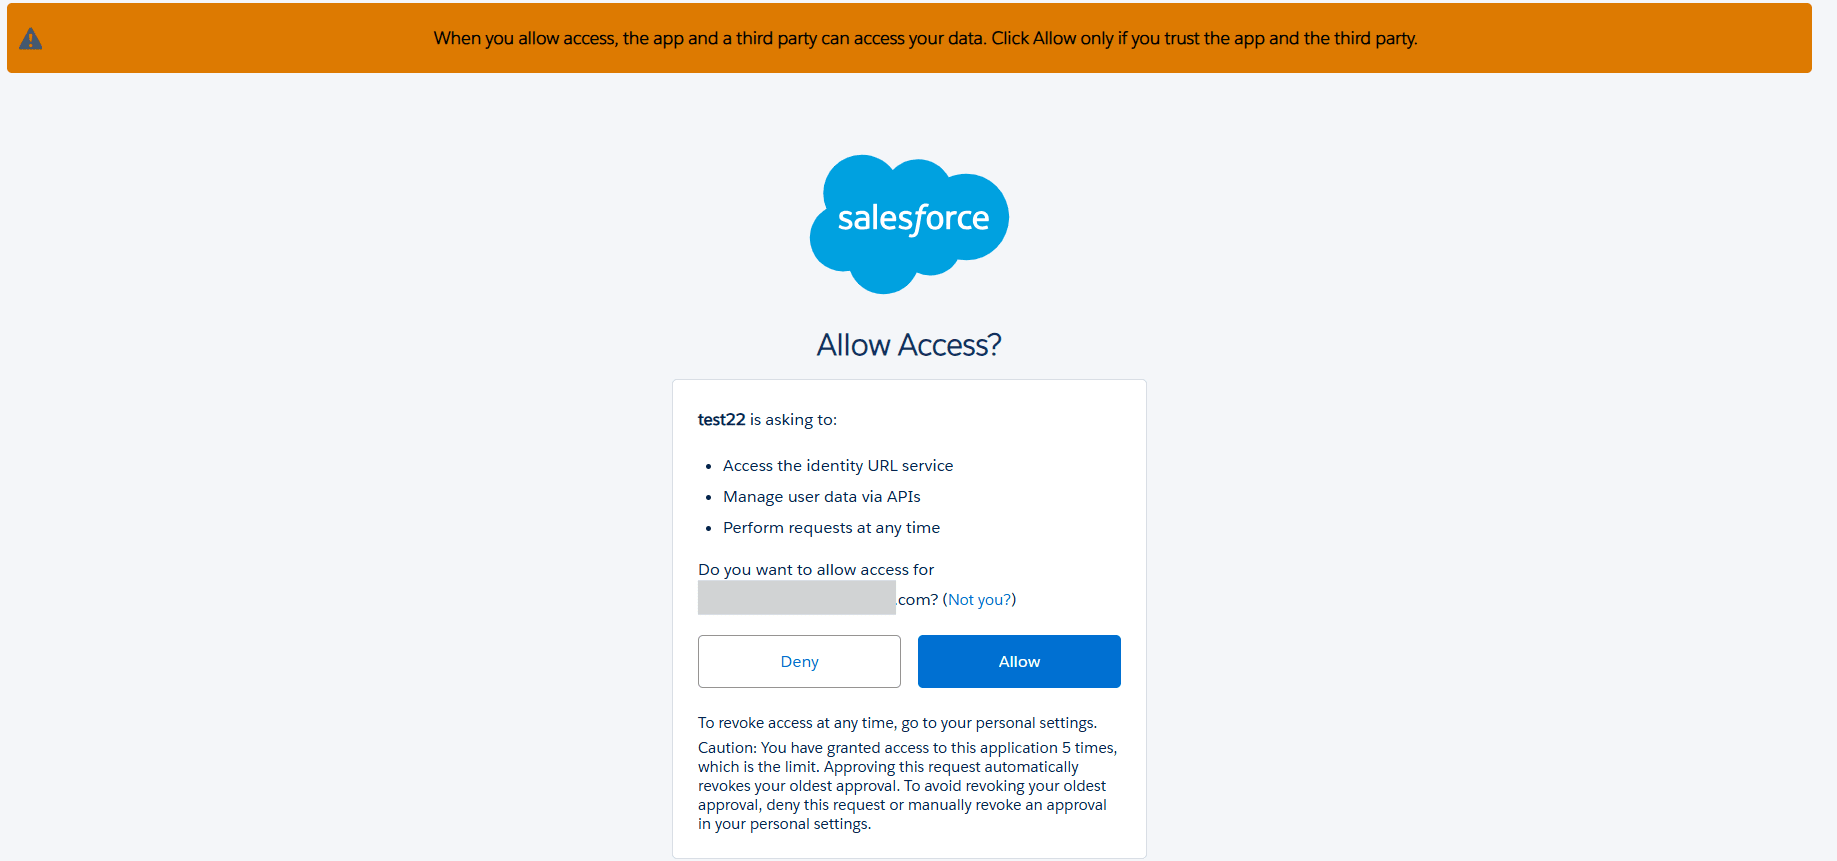1837x861 pixels.
Task: Click the Perform requests at any time bullet
Action: coord(831,527)
